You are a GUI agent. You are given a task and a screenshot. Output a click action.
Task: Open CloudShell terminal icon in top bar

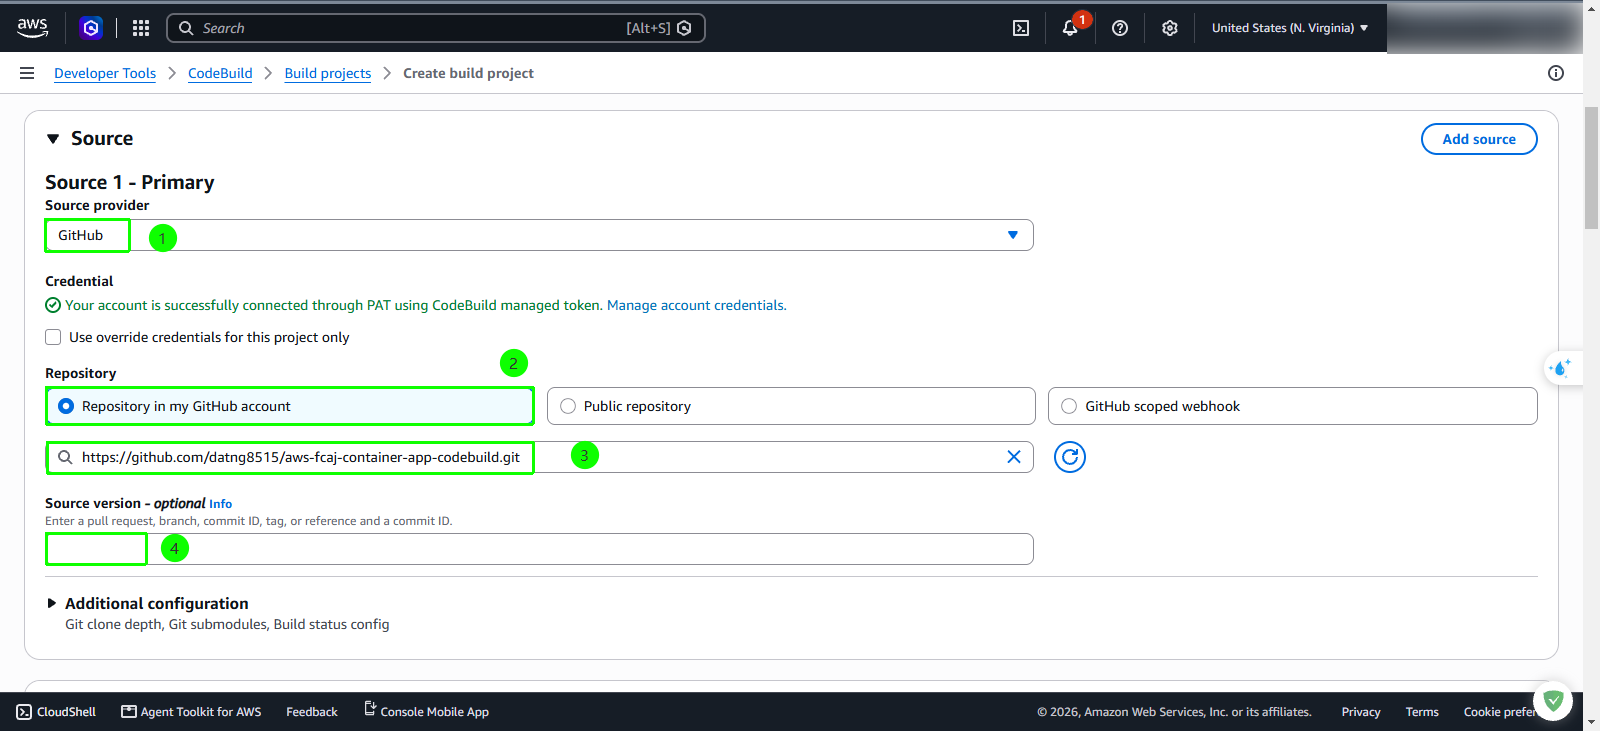click(1021, 28)
